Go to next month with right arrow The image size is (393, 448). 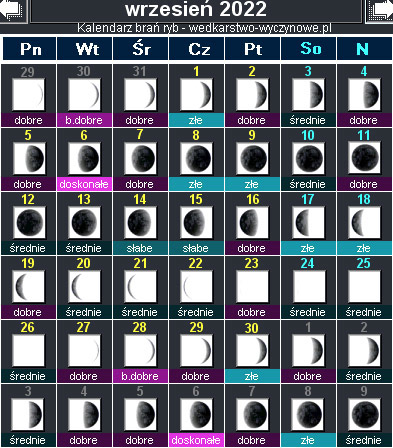coord(380,11)
